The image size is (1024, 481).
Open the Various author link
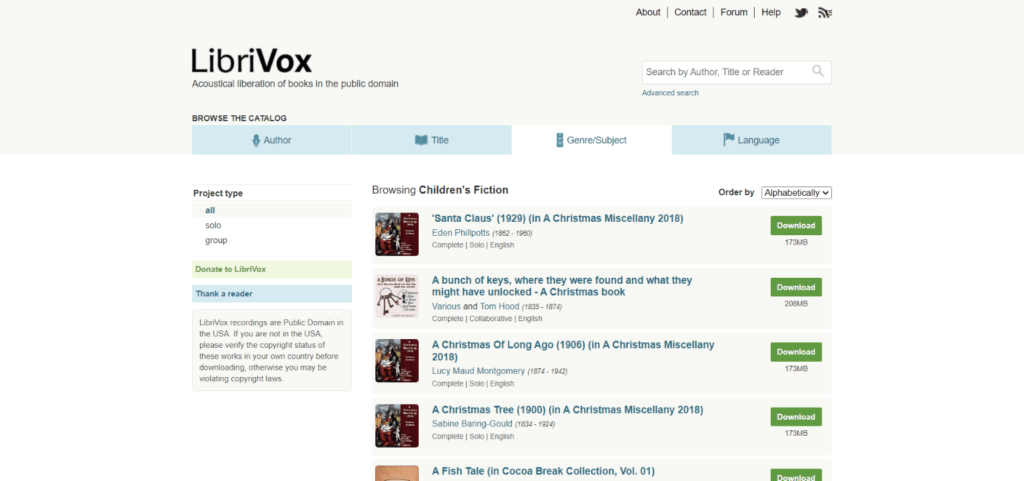click(446, 306)
